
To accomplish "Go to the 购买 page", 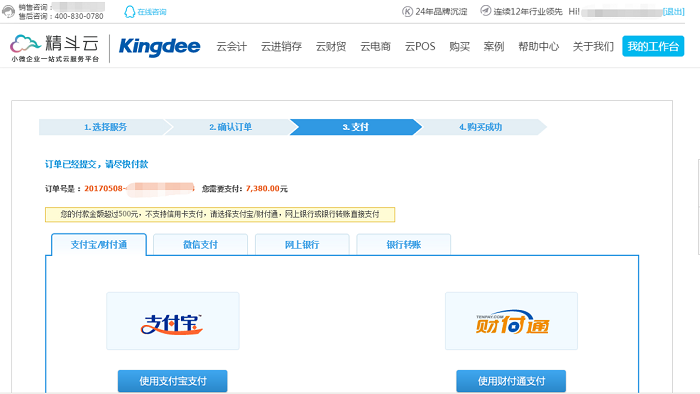I will pos(459,46).
